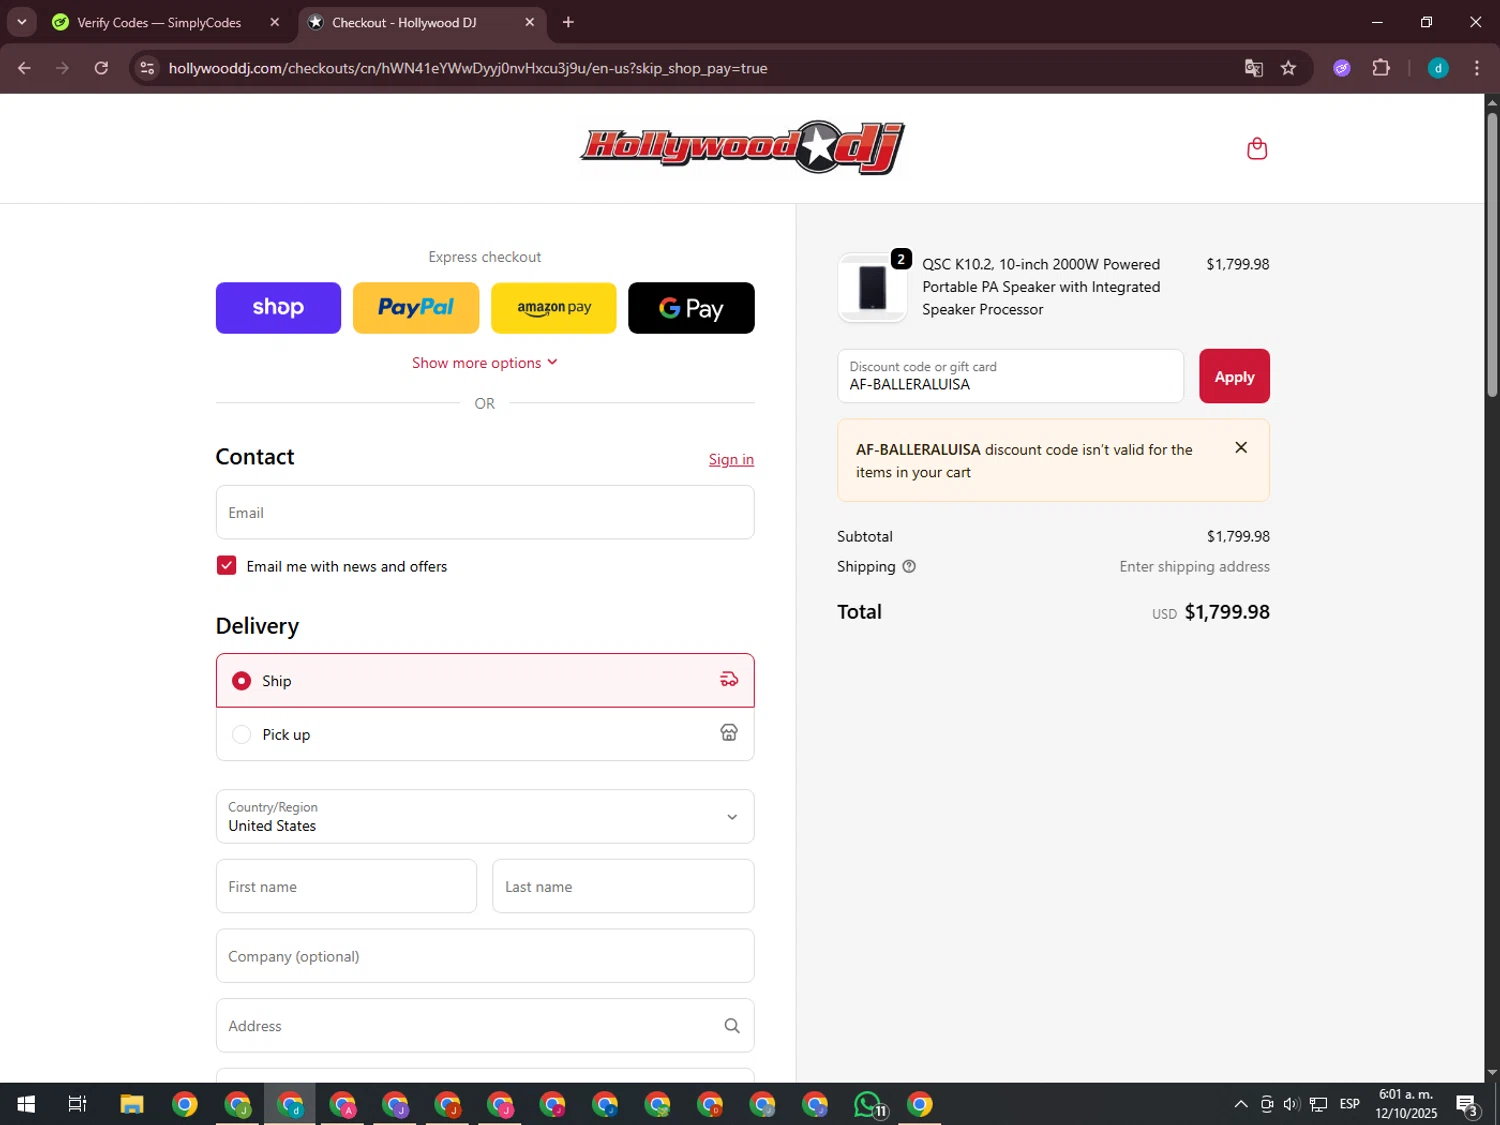The width and height of the screenshot is (1500, 1125).
Task: Click the browser forward arrow
Action: tap(63, 68)
